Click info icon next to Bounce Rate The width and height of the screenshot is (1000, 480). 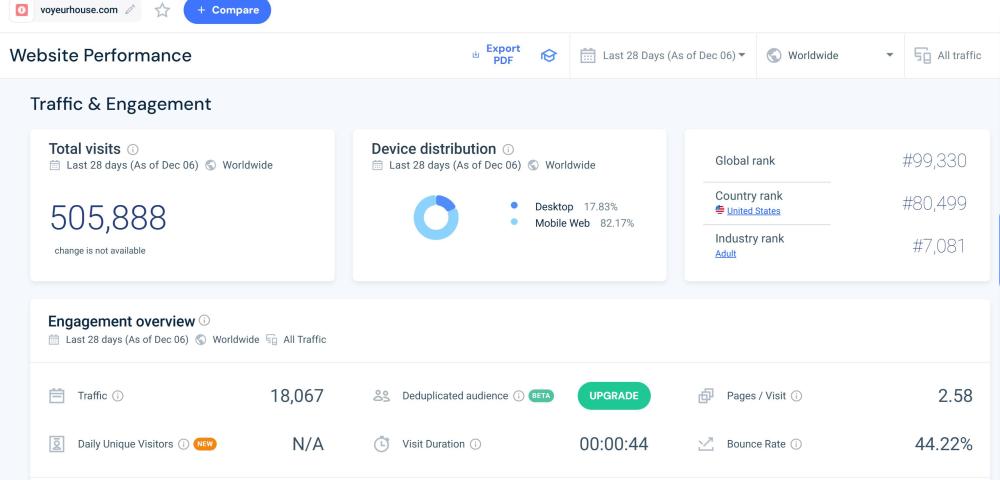point(796,444)
